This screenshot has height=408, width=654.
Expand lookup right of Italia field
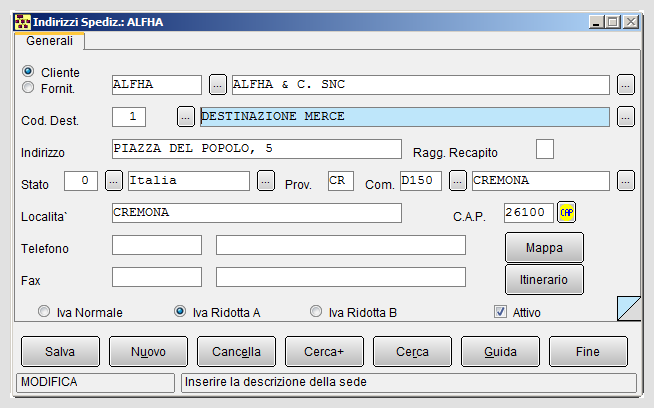(x=266, y=181)
